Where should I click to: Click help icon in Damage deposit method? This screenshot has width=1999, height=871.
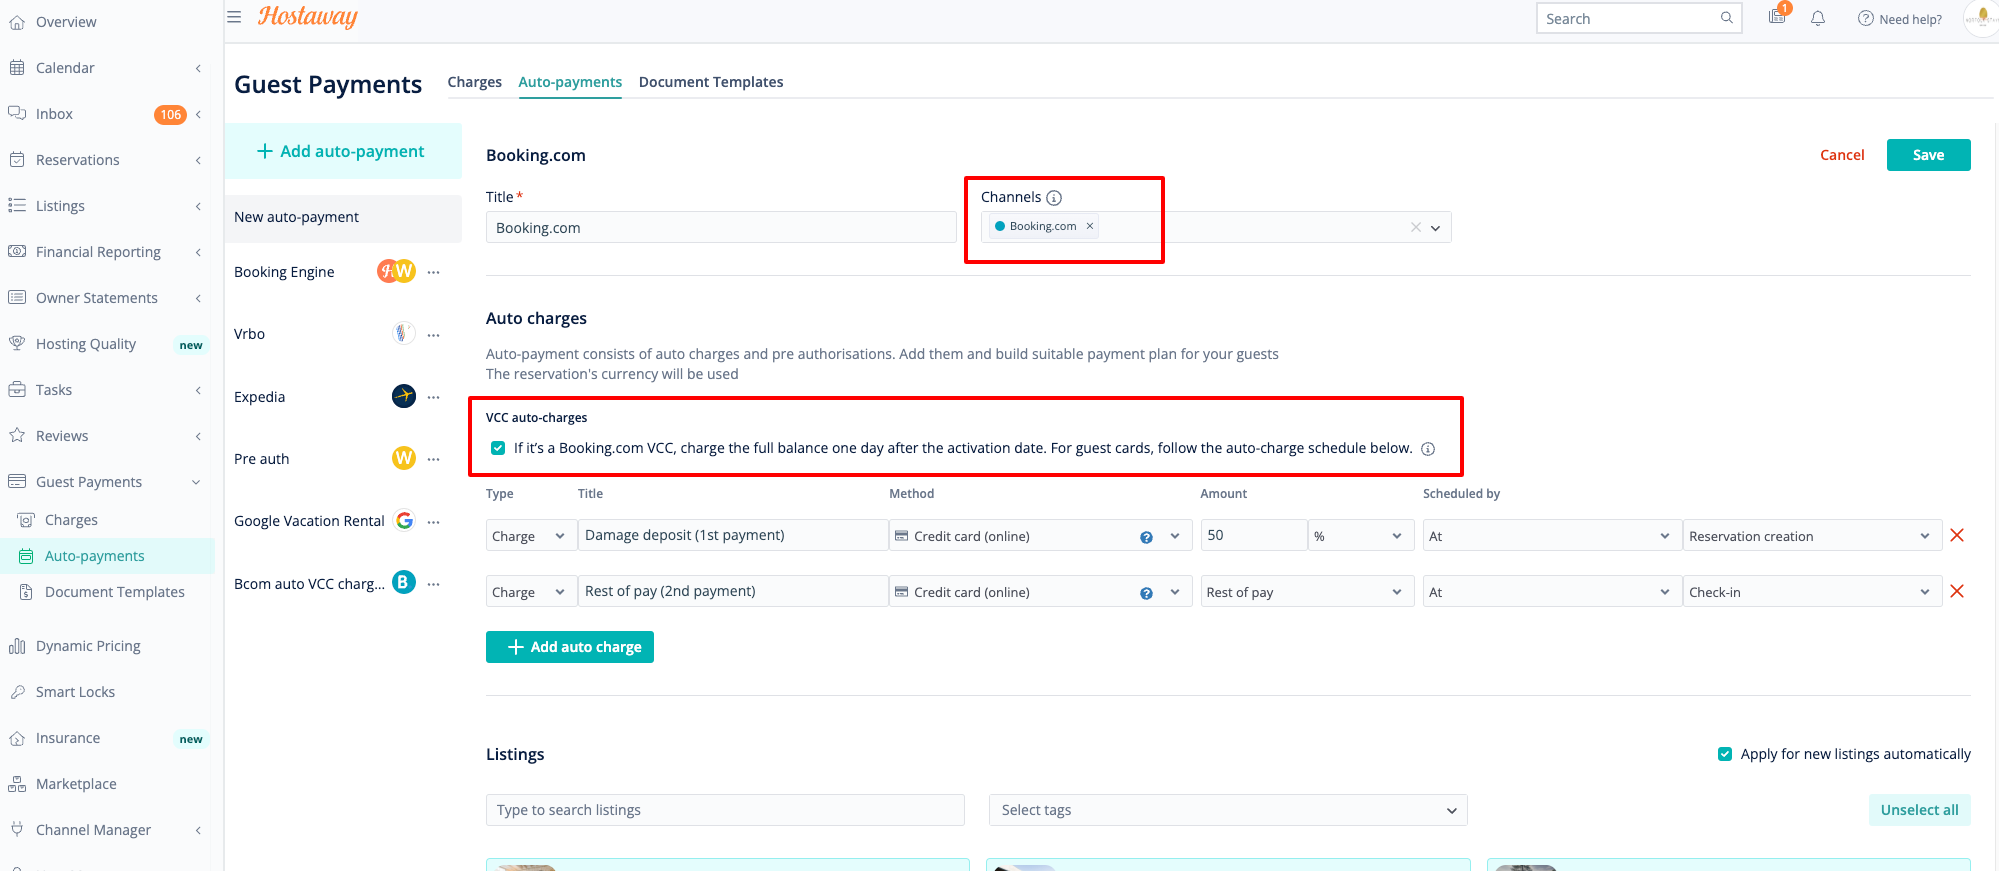(x=1146, y=537)
